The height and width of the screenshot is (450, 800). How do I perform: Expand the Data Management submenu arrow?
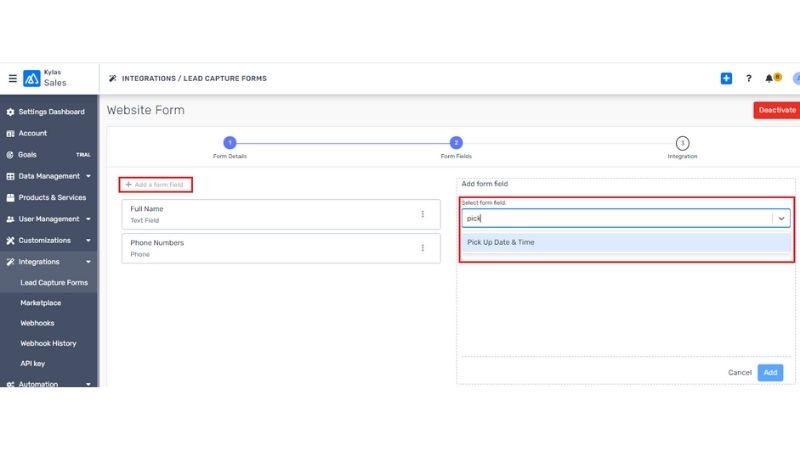tap(88, 176)
